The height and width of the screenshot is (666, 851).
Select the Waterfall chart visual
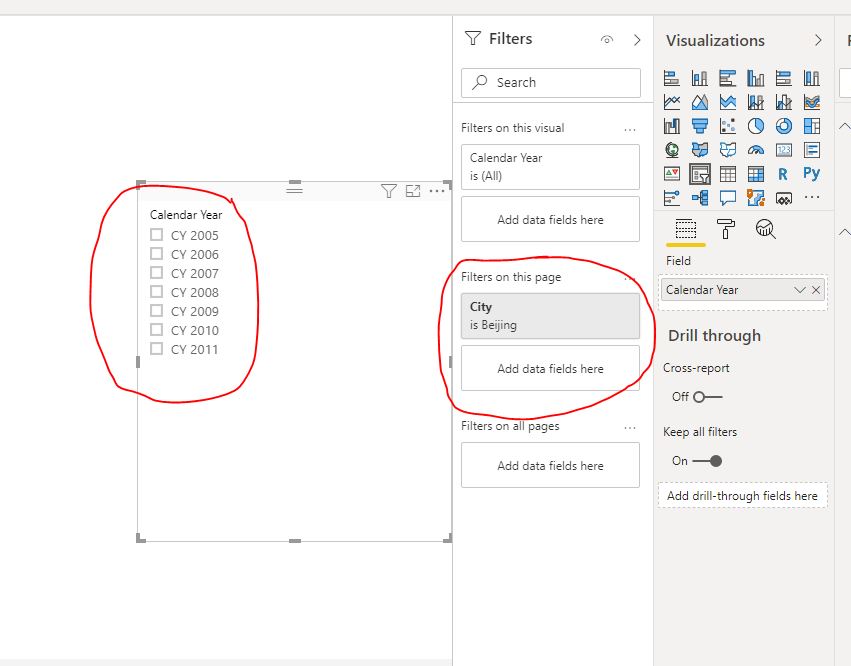click(x=671, y=126)
